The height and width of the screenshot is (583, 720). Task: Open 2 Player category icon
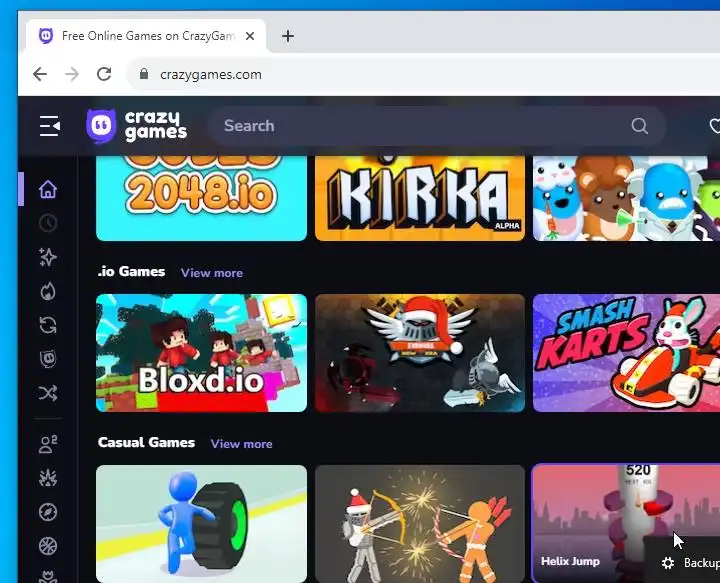pyautogui.click(x=48, y=444)
